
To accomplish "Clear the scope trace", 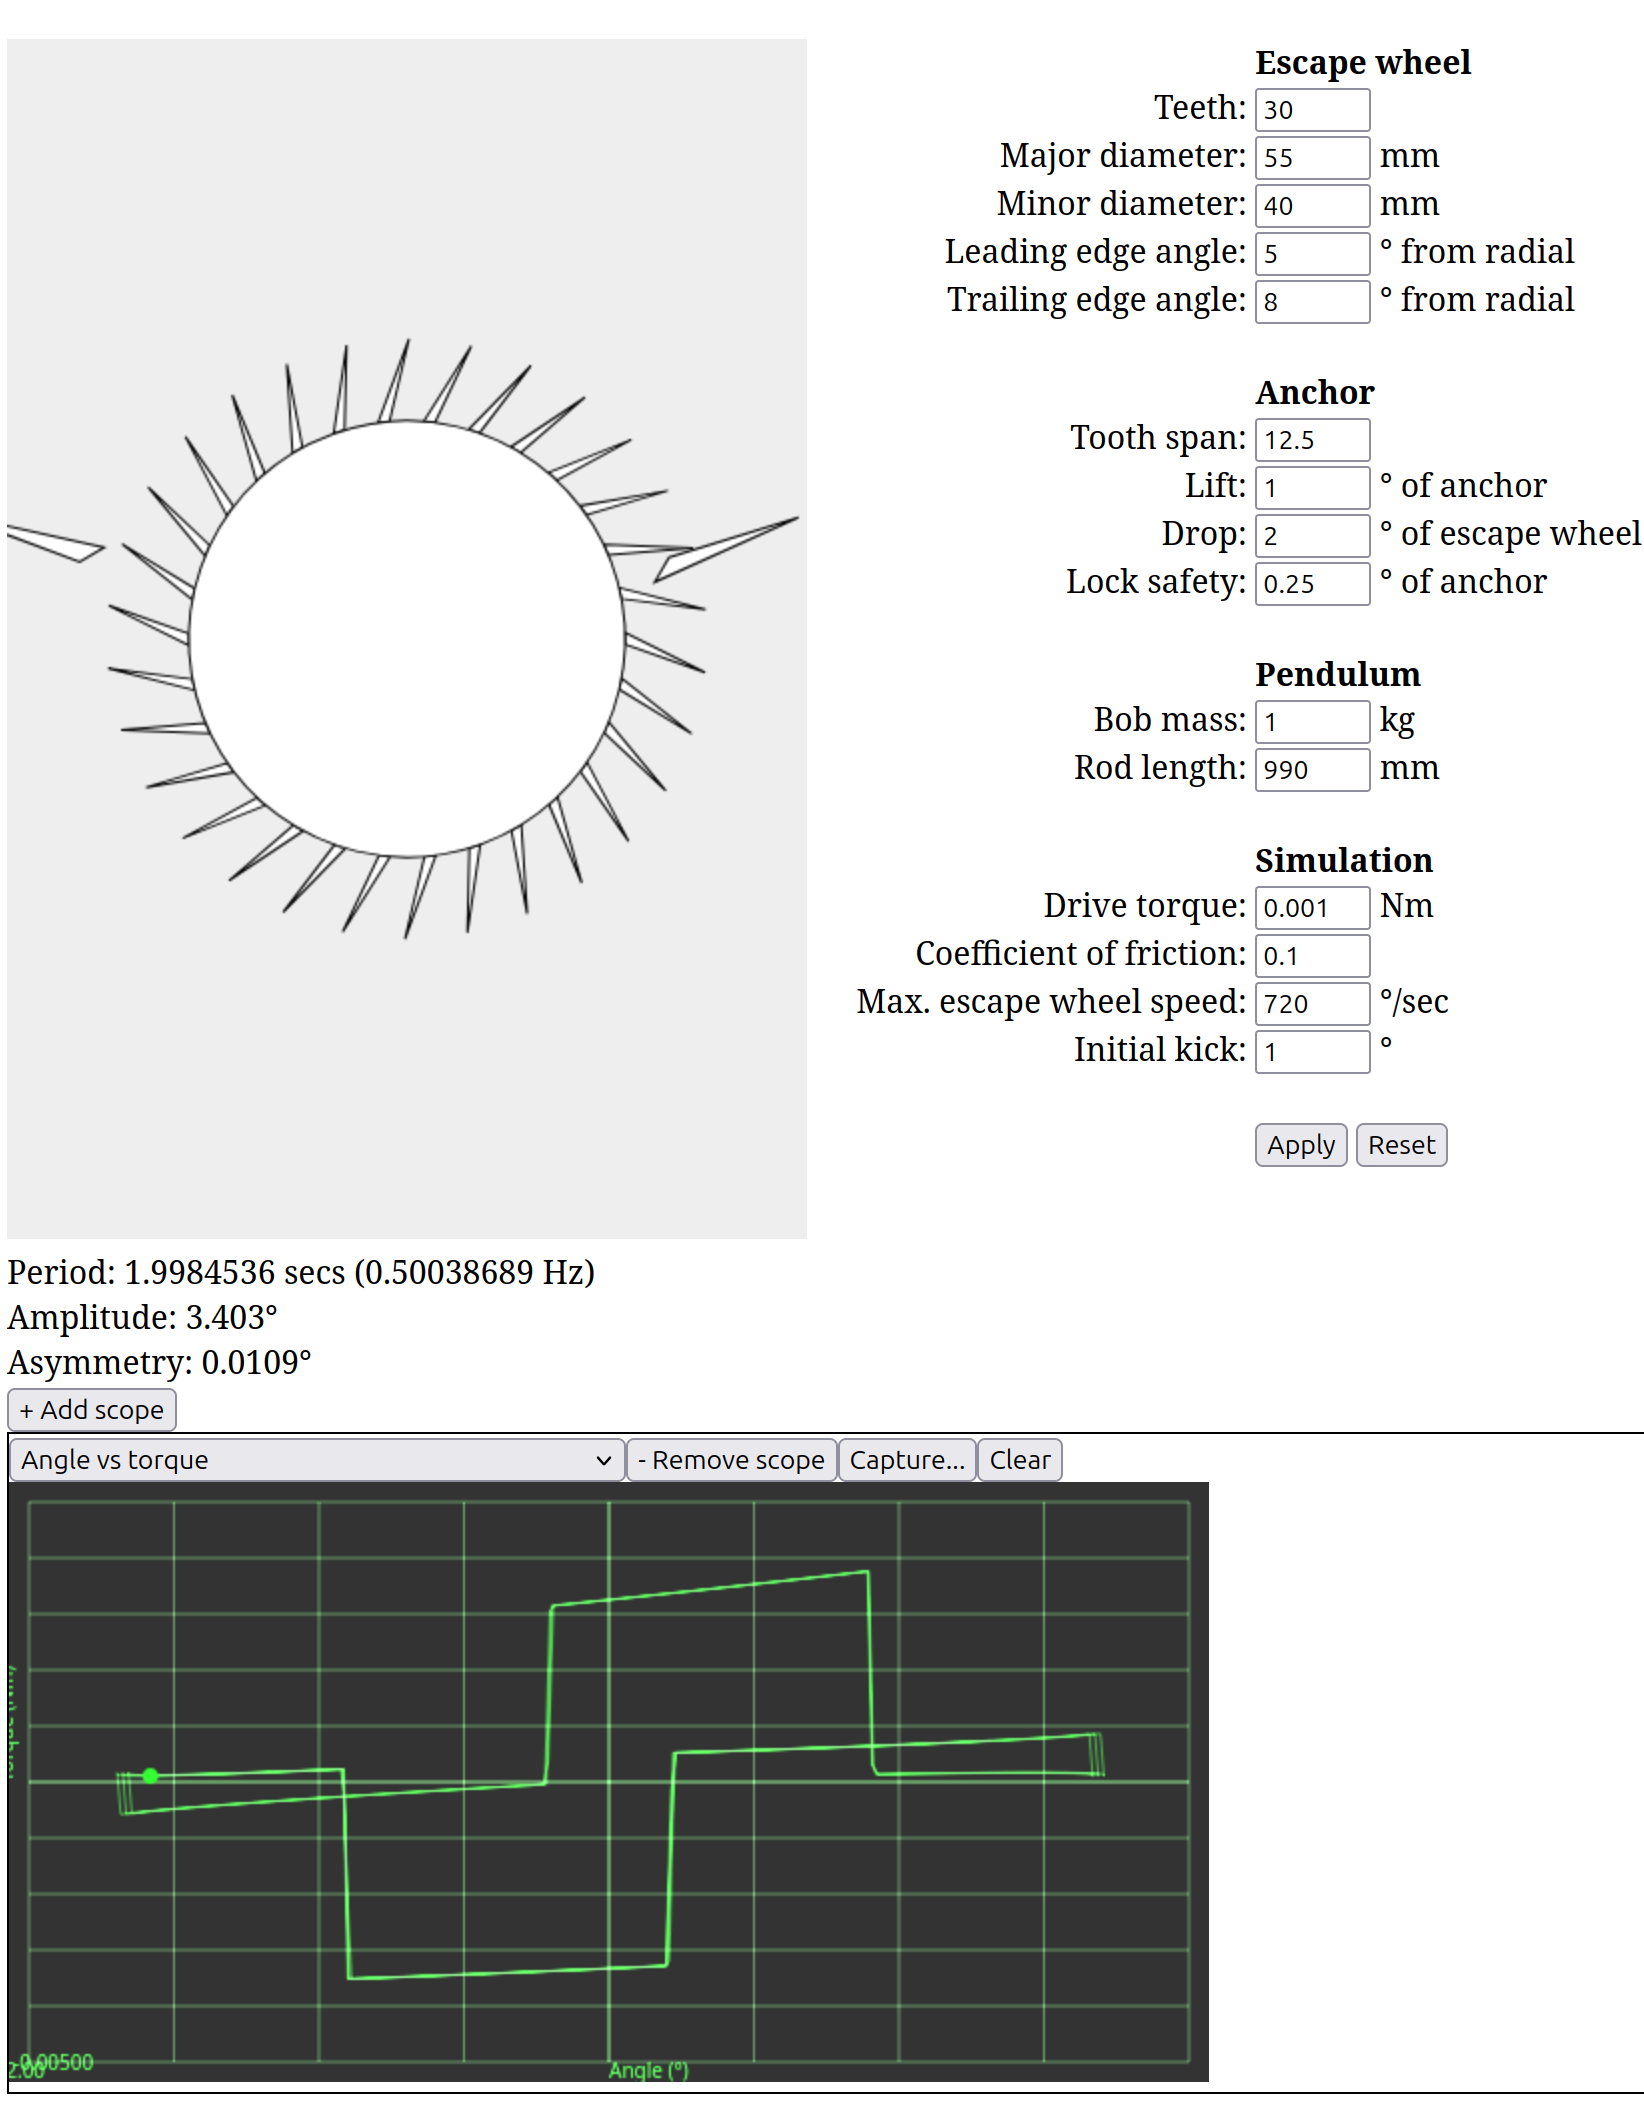I will (1019, 1460).
